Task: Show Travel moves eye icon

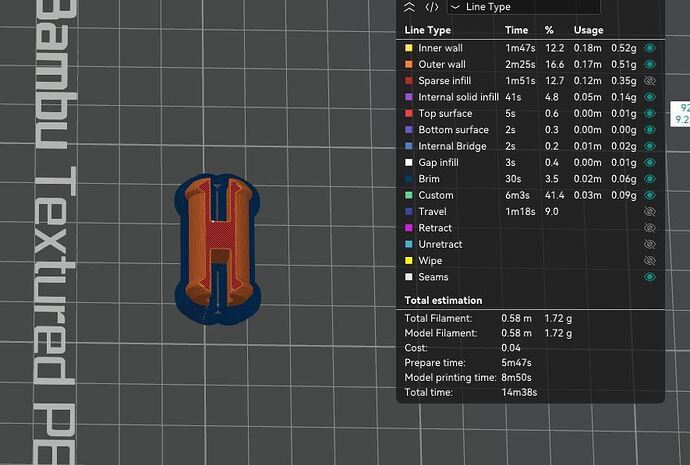Action: click(650, 212)
